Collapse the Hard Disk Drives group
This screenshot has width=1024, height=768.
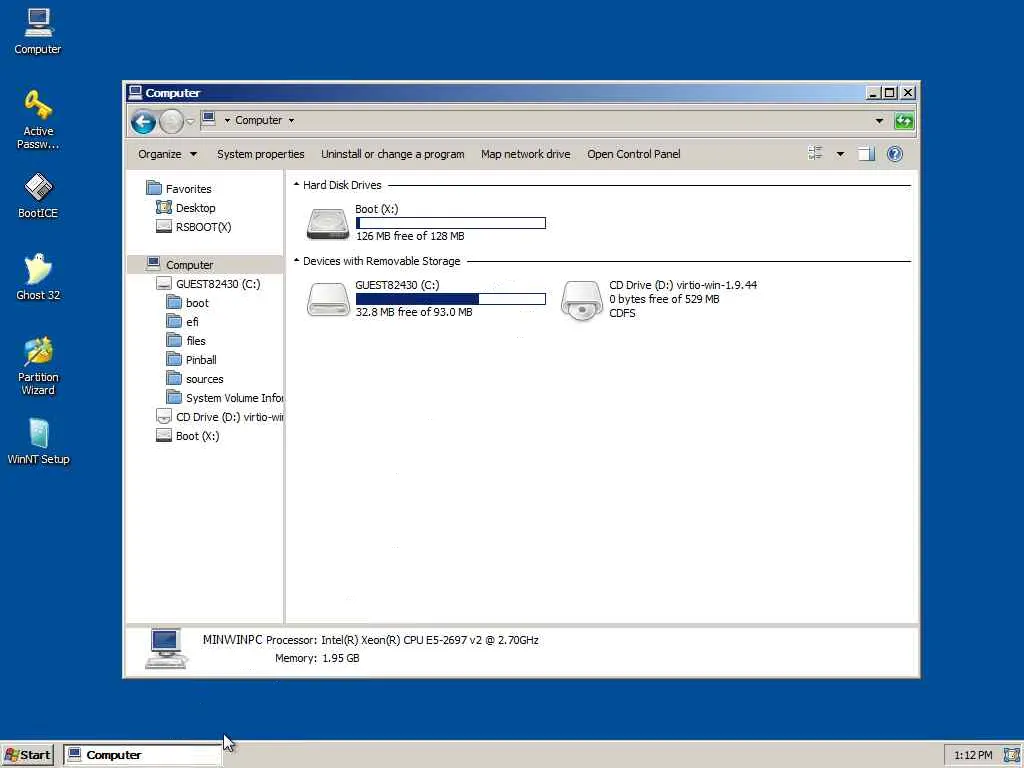pyautogui.click(x=296, y=185)
